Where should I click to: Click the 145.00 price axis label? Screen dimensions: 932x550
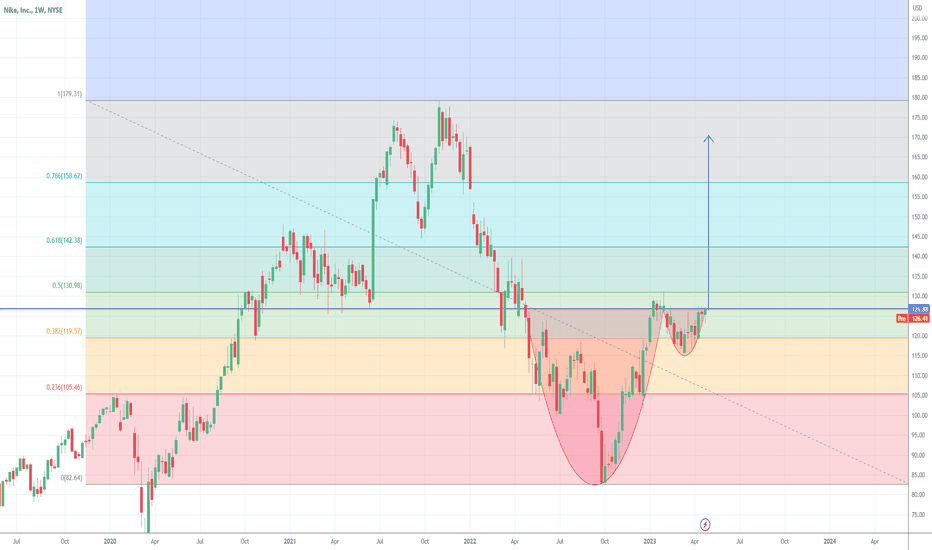[x=919, y=237]
